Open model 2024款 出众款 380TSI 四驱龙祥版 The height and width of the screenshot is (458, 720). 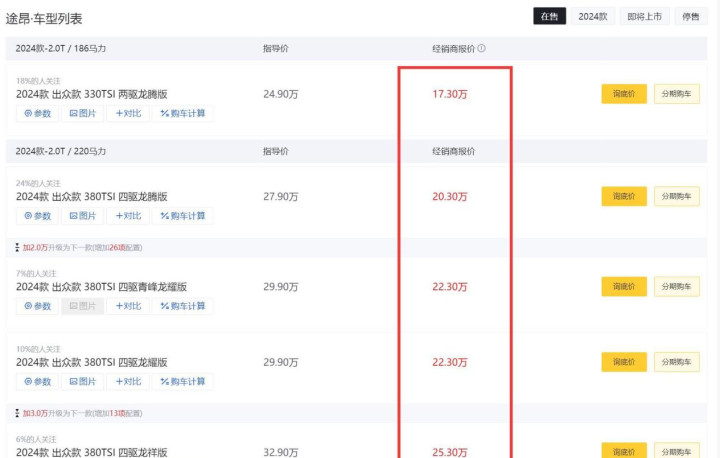pyautogui.click(x=91, y=452)
